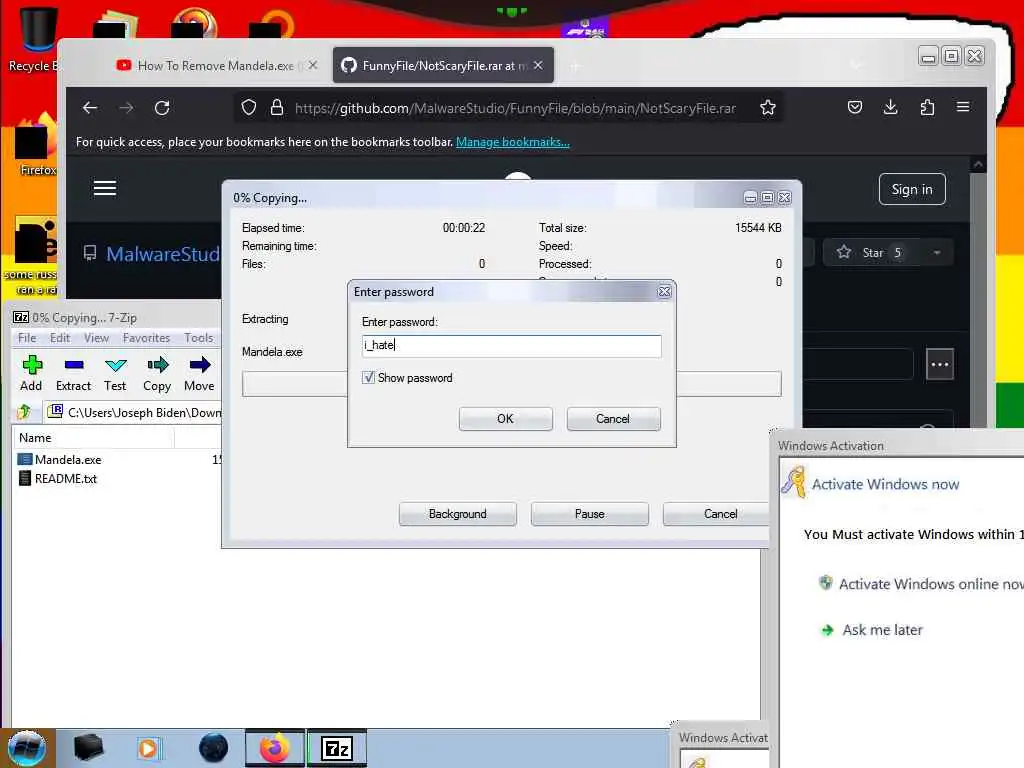Click the Firefox URL address bar

tap(515, 108)
